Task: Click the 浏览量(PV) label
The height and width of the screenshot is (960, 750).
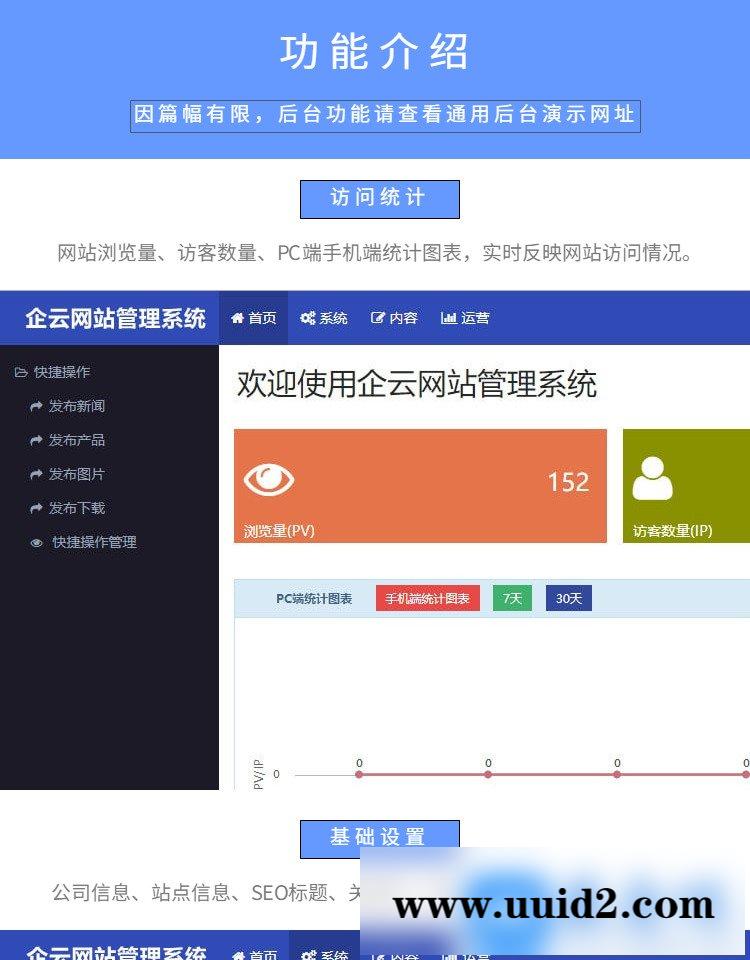Action: pyautogui.click(x=279, y=530)
